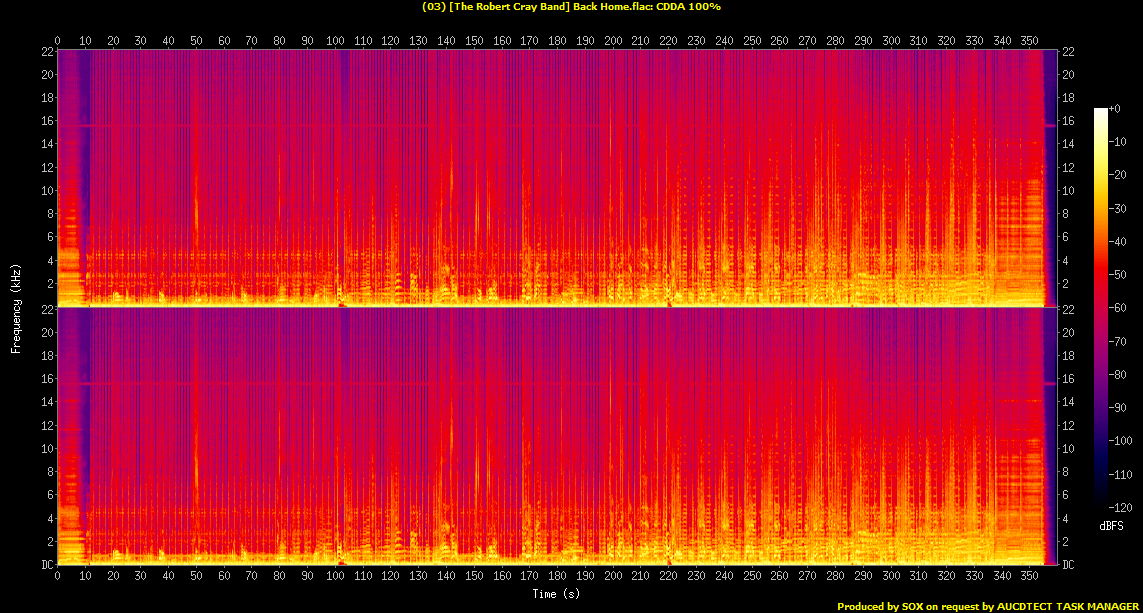Viewport: 1143px width, 613px height.
Task: Select the 200 s mark on top time axis
Action: click(613, 40)
